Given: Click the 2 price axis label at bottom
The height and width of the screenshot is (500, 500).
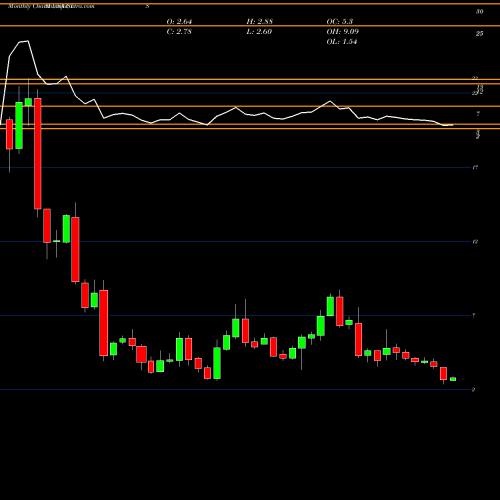Looking at the screenshot, I should tap(474, 389).
